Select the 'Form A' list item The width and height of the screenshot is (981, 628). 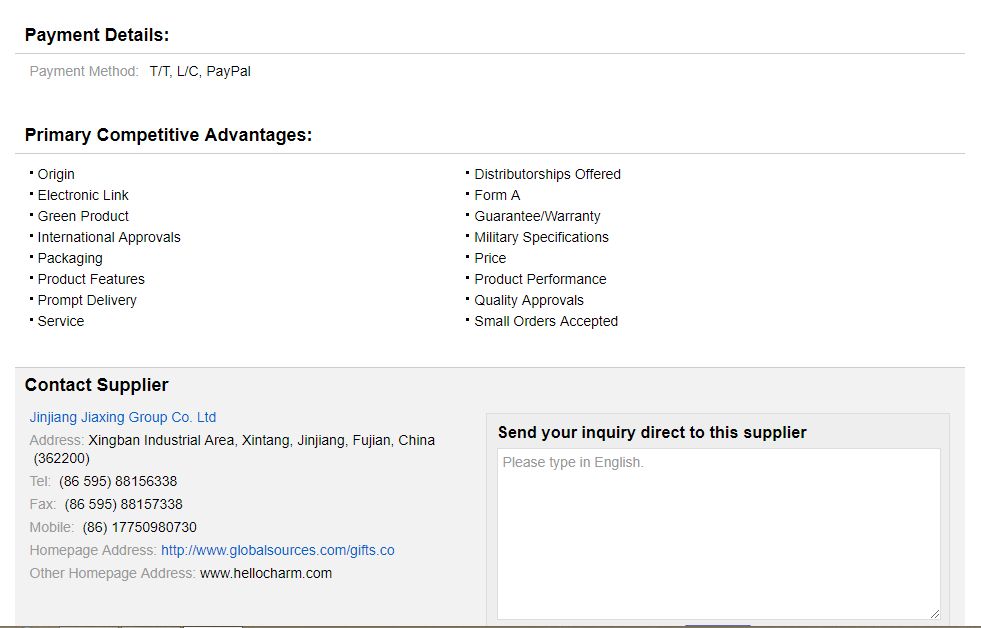pyautogui.click(x=497, y=195)
